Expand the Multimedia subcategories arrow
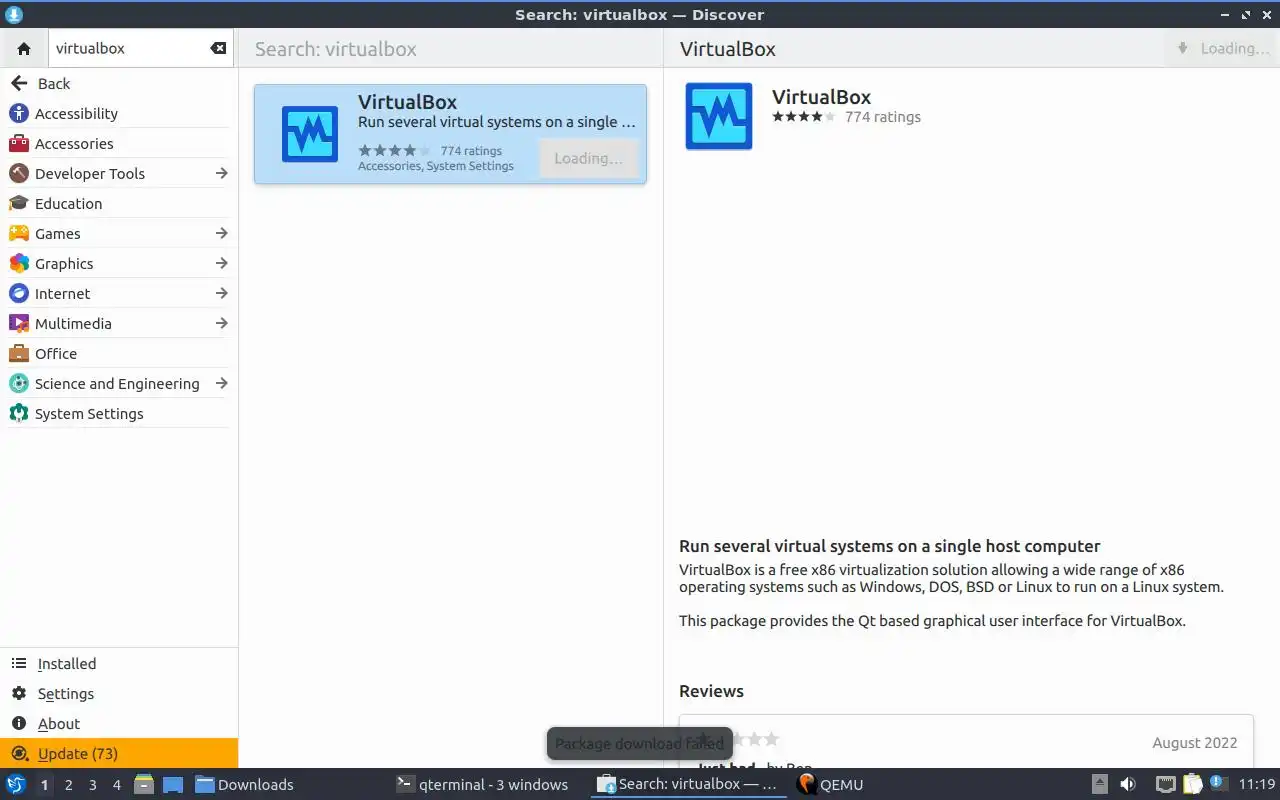The image size is (1280, 800). tap(221, 323)
